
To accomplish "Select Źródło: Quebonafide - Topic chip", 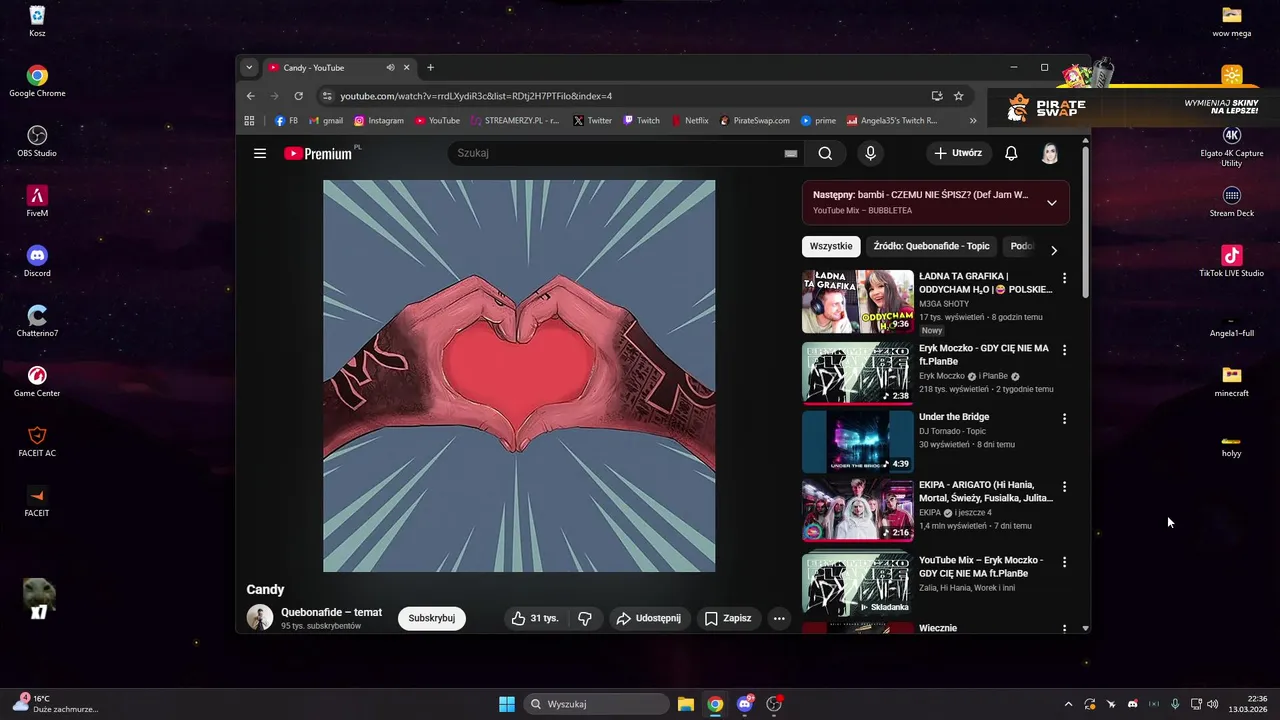I will 931,246.
